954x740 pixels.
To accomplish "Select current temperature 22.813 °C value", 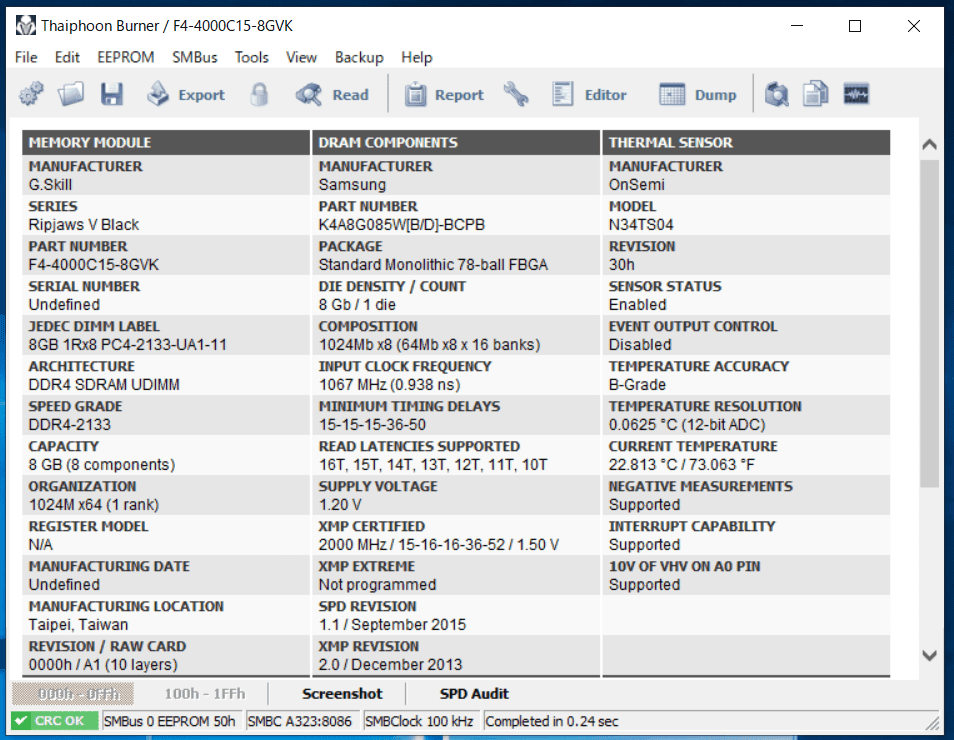I will point(681,465).
